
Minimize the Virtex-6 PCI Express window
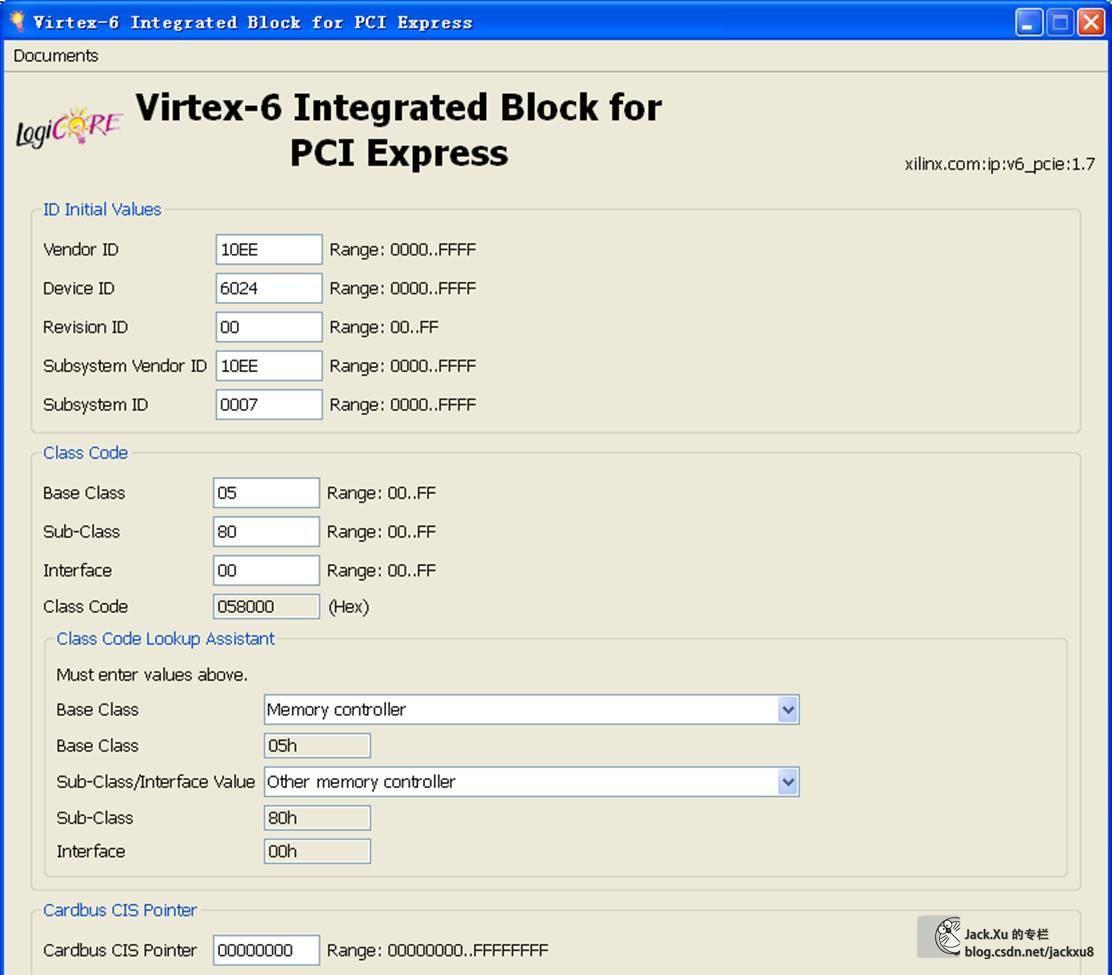click(1028, 22)
